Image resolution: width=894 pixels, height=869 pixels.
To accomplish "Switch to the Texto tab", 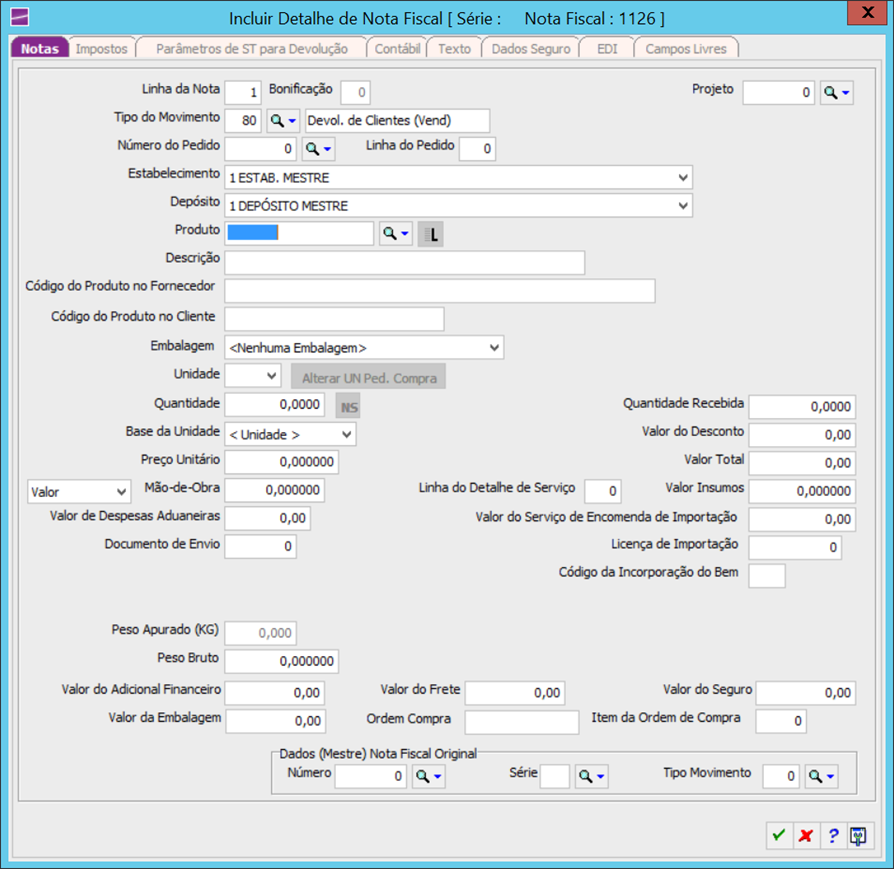I will coord(454,48).
